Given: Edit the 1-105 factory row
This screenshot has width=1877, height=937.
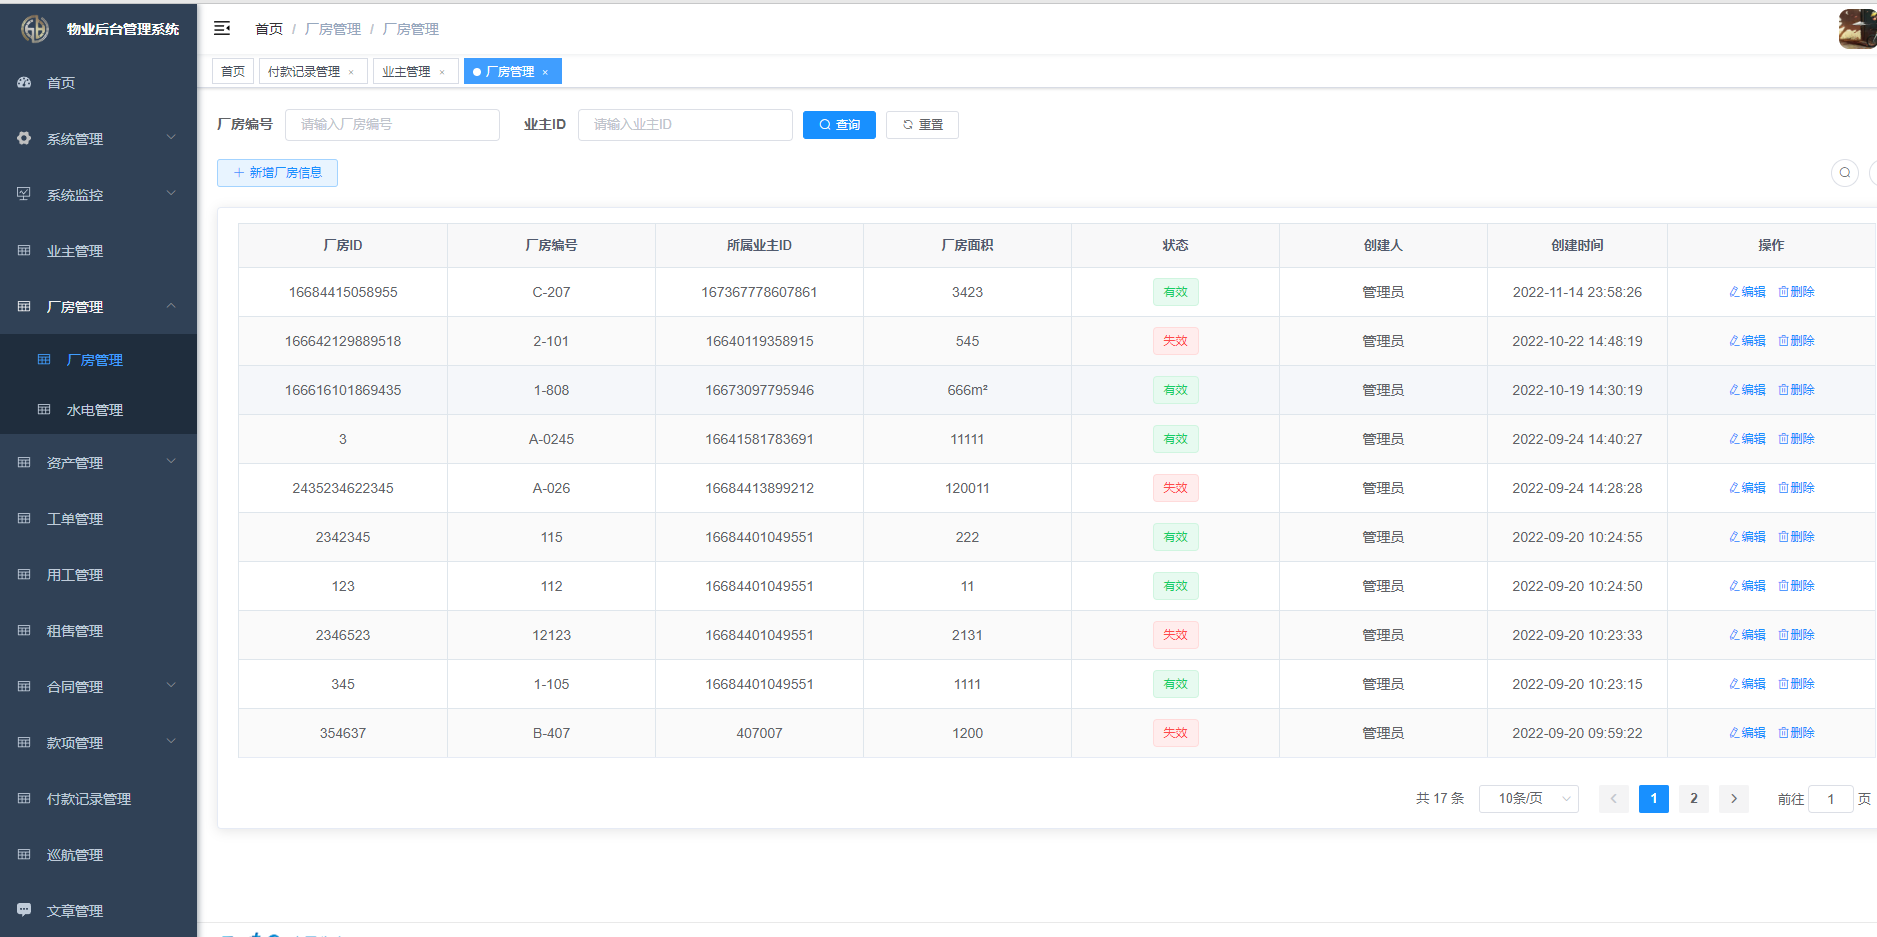Looking at the screenshot, I should 1747,684.
